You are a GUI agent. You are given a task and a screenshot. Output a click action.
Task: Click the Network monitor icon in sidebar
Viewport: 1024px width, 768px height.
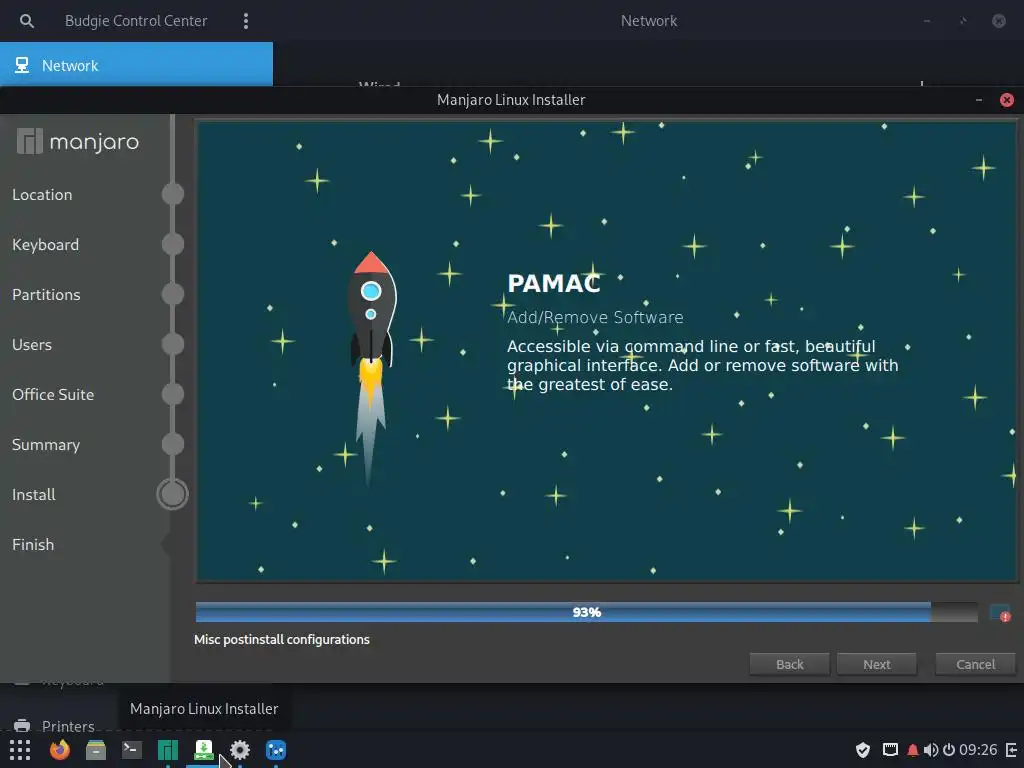tap(22, 65)
